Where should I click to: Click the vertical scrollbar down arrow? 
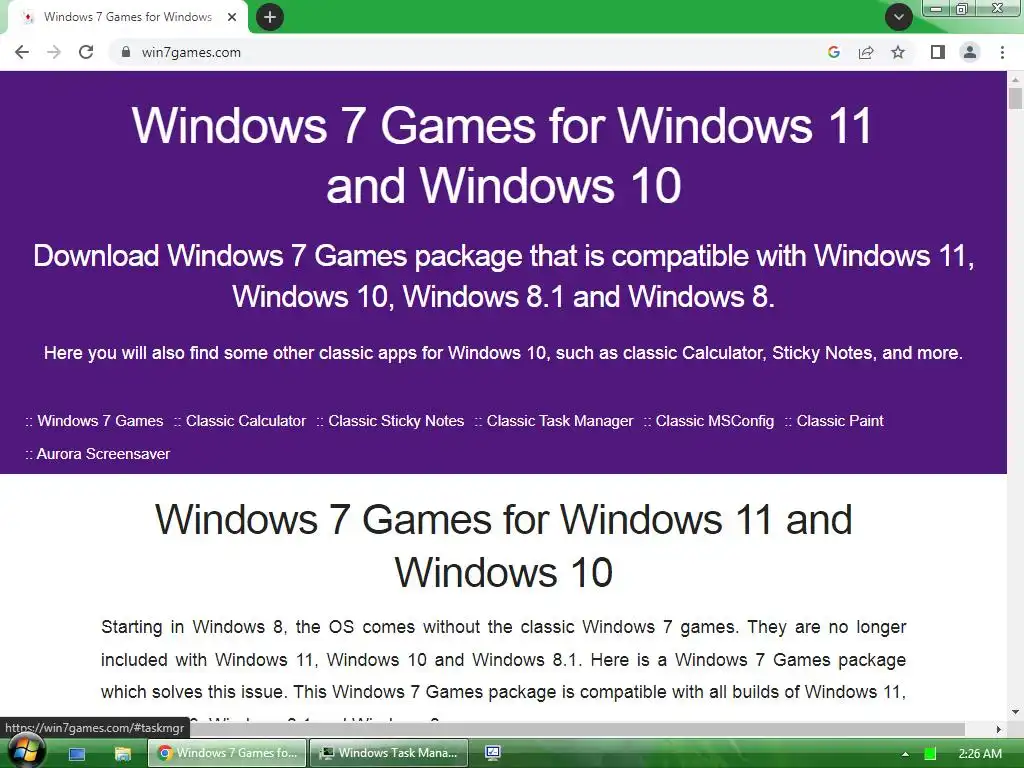pos(1015,712)
